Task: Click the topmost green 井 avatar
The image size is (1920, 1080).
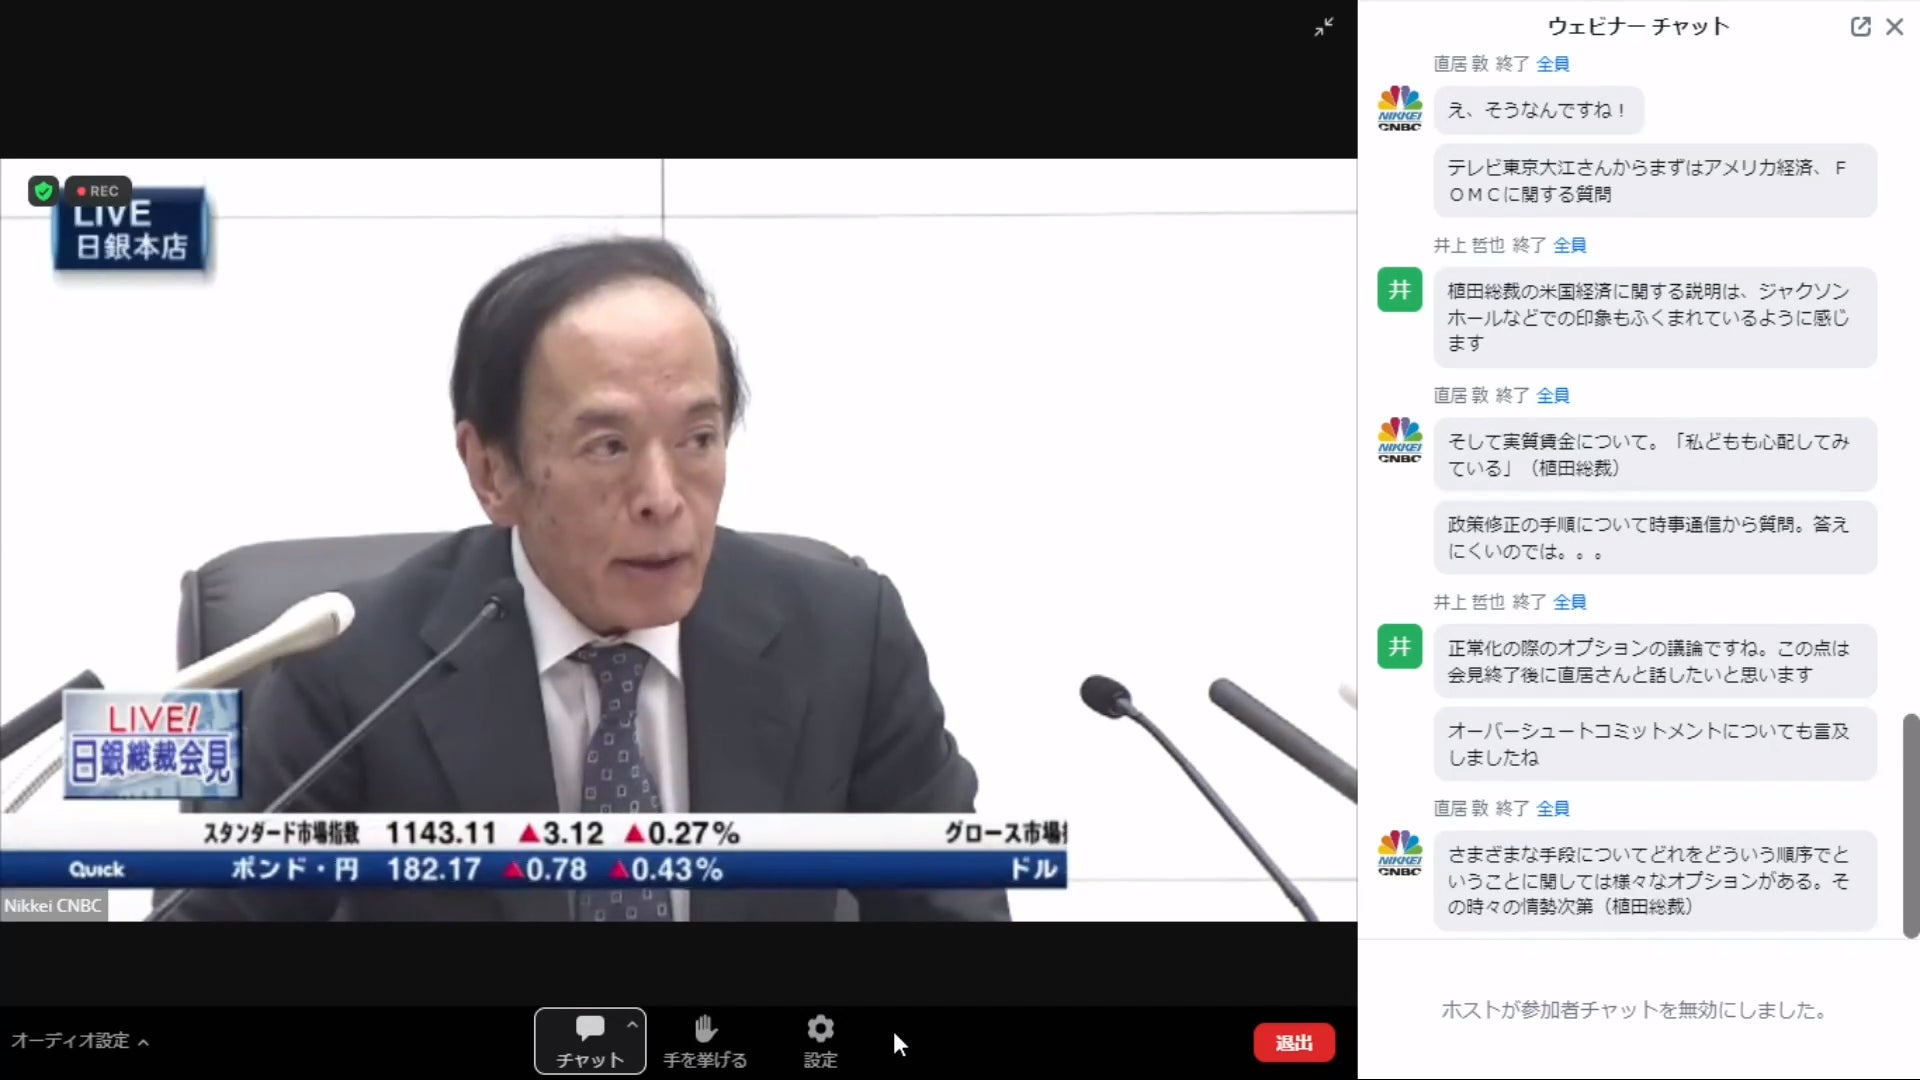Action: pyautogui.click(x=1399, y=290)
